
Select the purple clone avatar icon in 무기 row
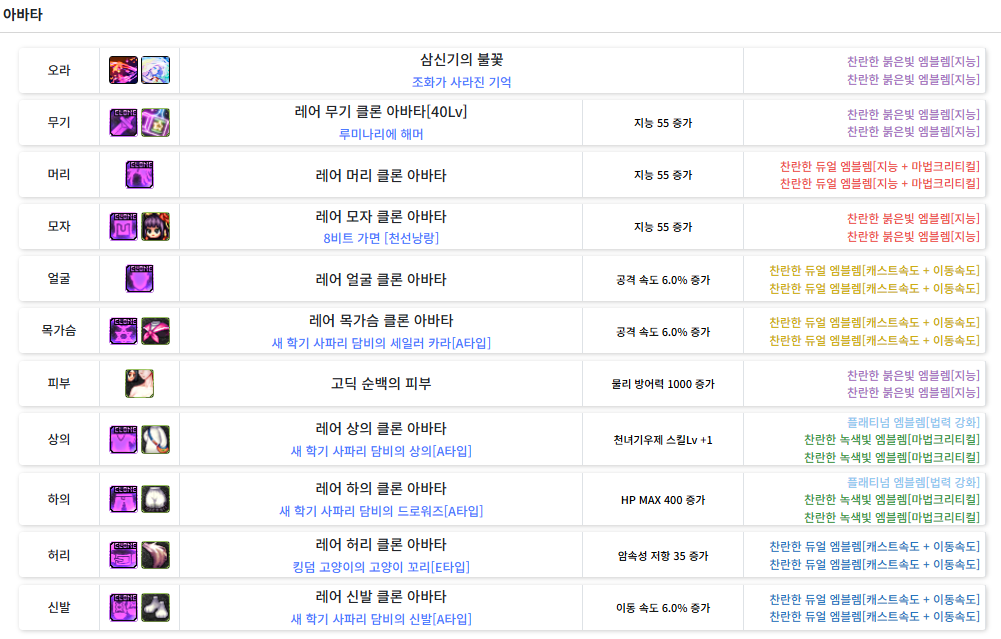[123, 122]
